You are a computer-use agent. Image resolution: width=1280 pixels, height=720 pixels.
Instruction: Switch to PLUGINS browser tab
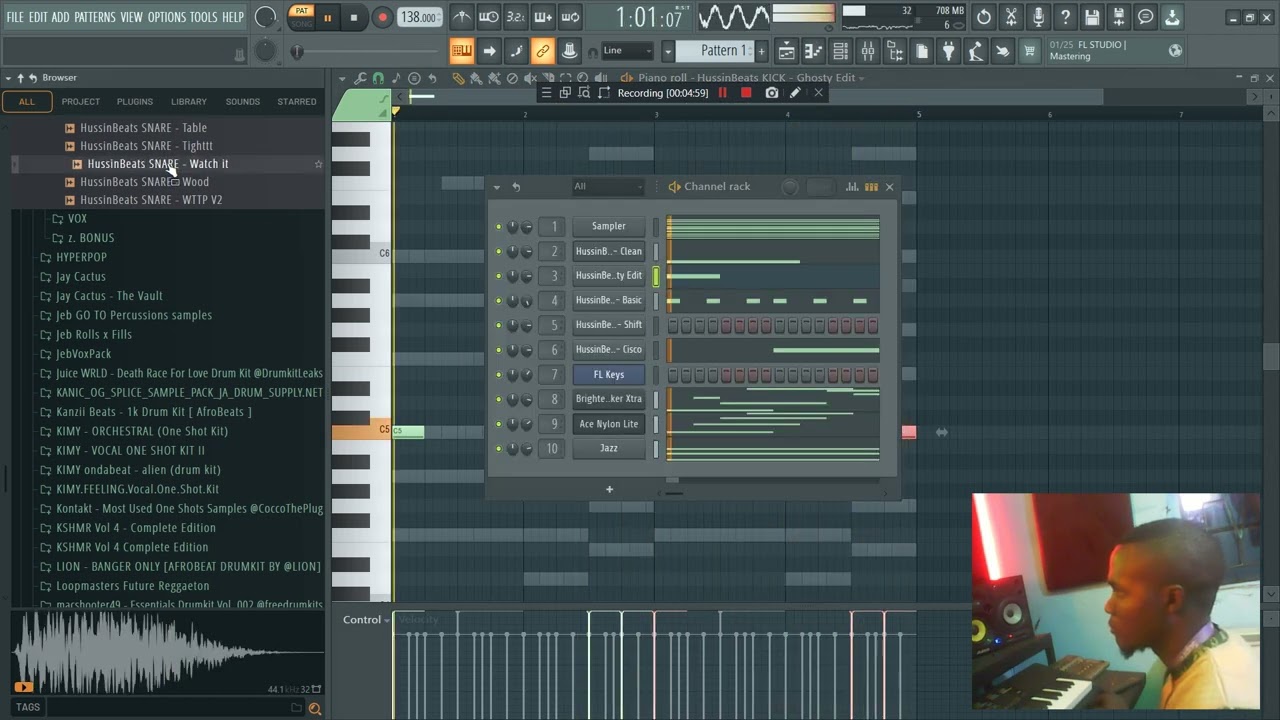coord(135,101)
